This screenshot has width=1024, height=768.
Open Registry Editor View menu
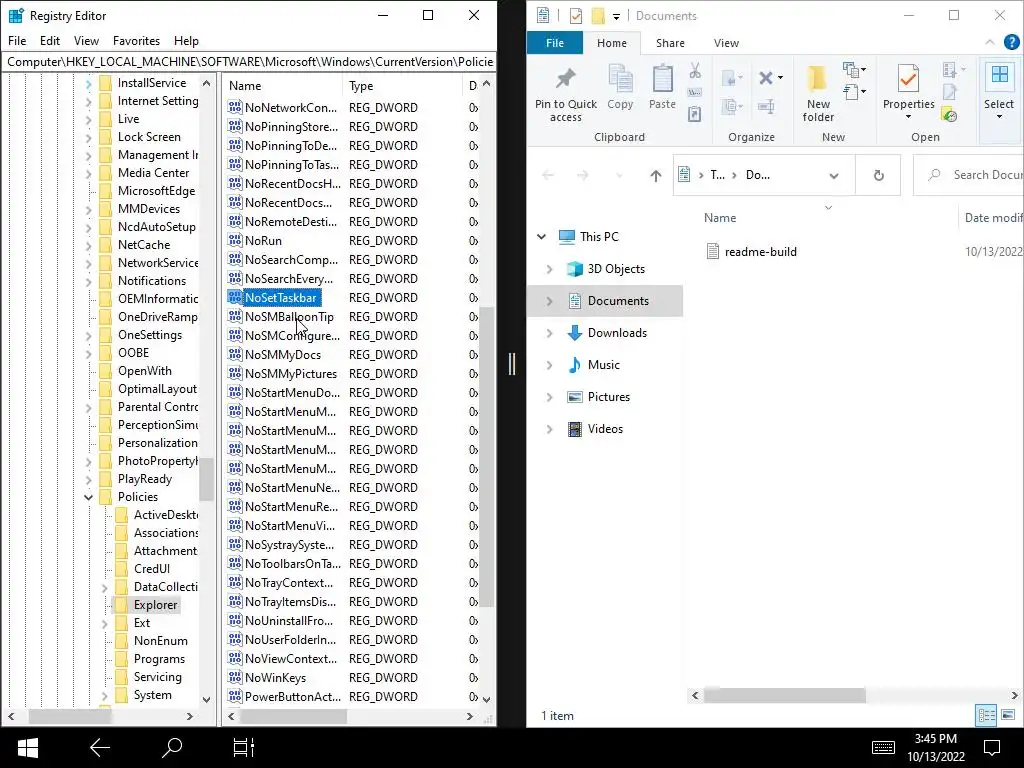(x=86, y=40)
